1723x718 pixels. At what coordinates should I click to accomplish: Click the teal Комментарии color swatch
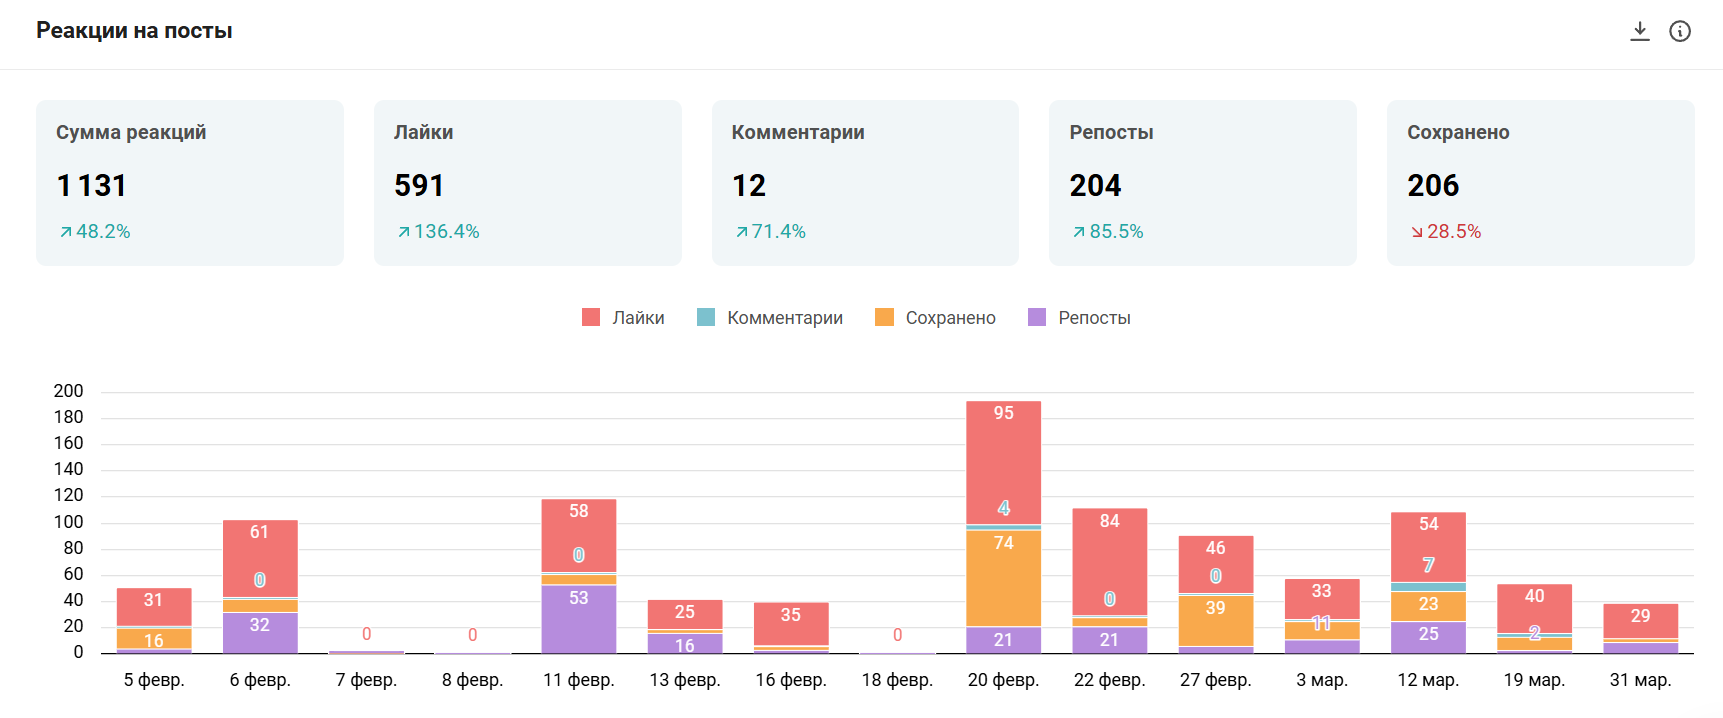pos(706,318)
